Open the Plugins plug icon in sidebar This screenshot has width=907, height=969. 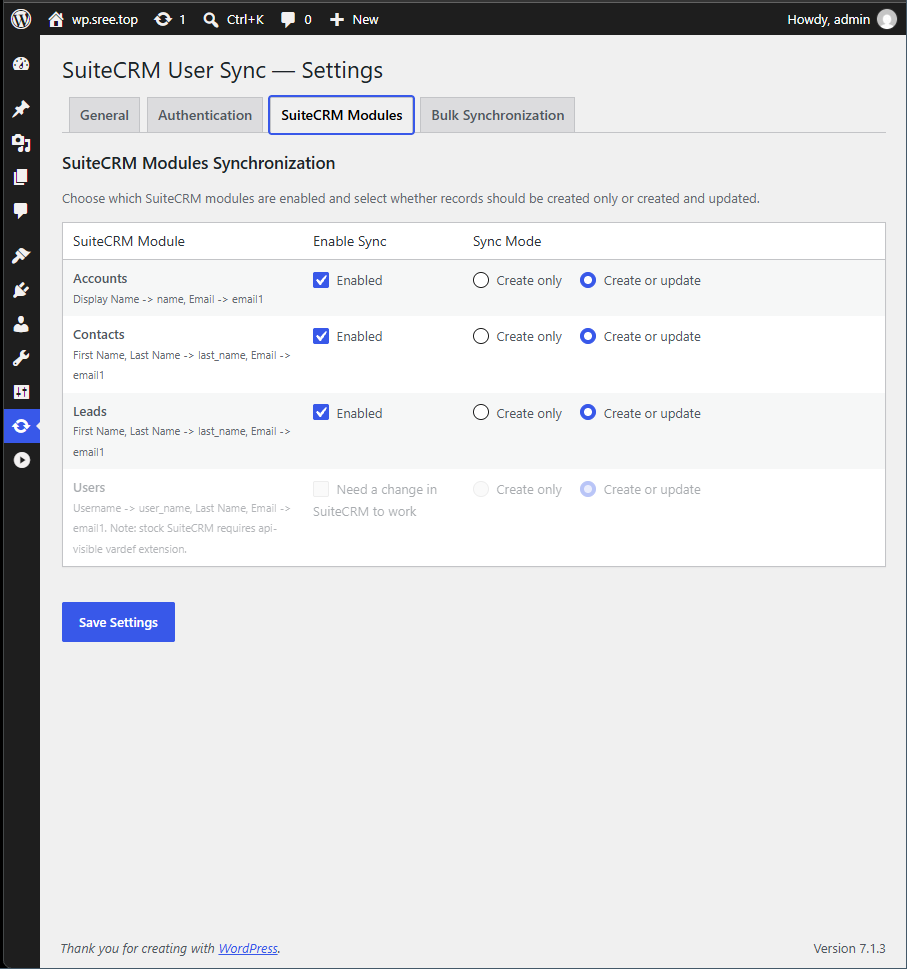point(21,290)
